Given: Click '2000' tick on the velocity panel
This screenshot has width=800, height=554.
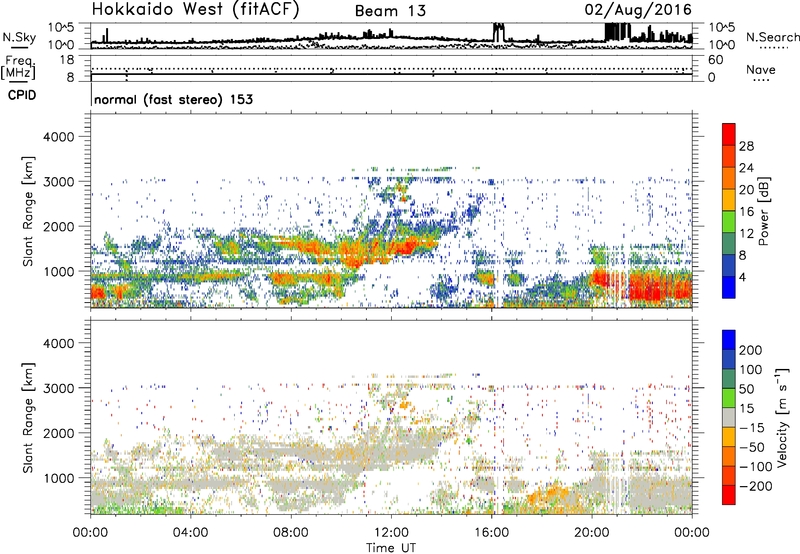Looking at the screenshot, I should point(59,433).
